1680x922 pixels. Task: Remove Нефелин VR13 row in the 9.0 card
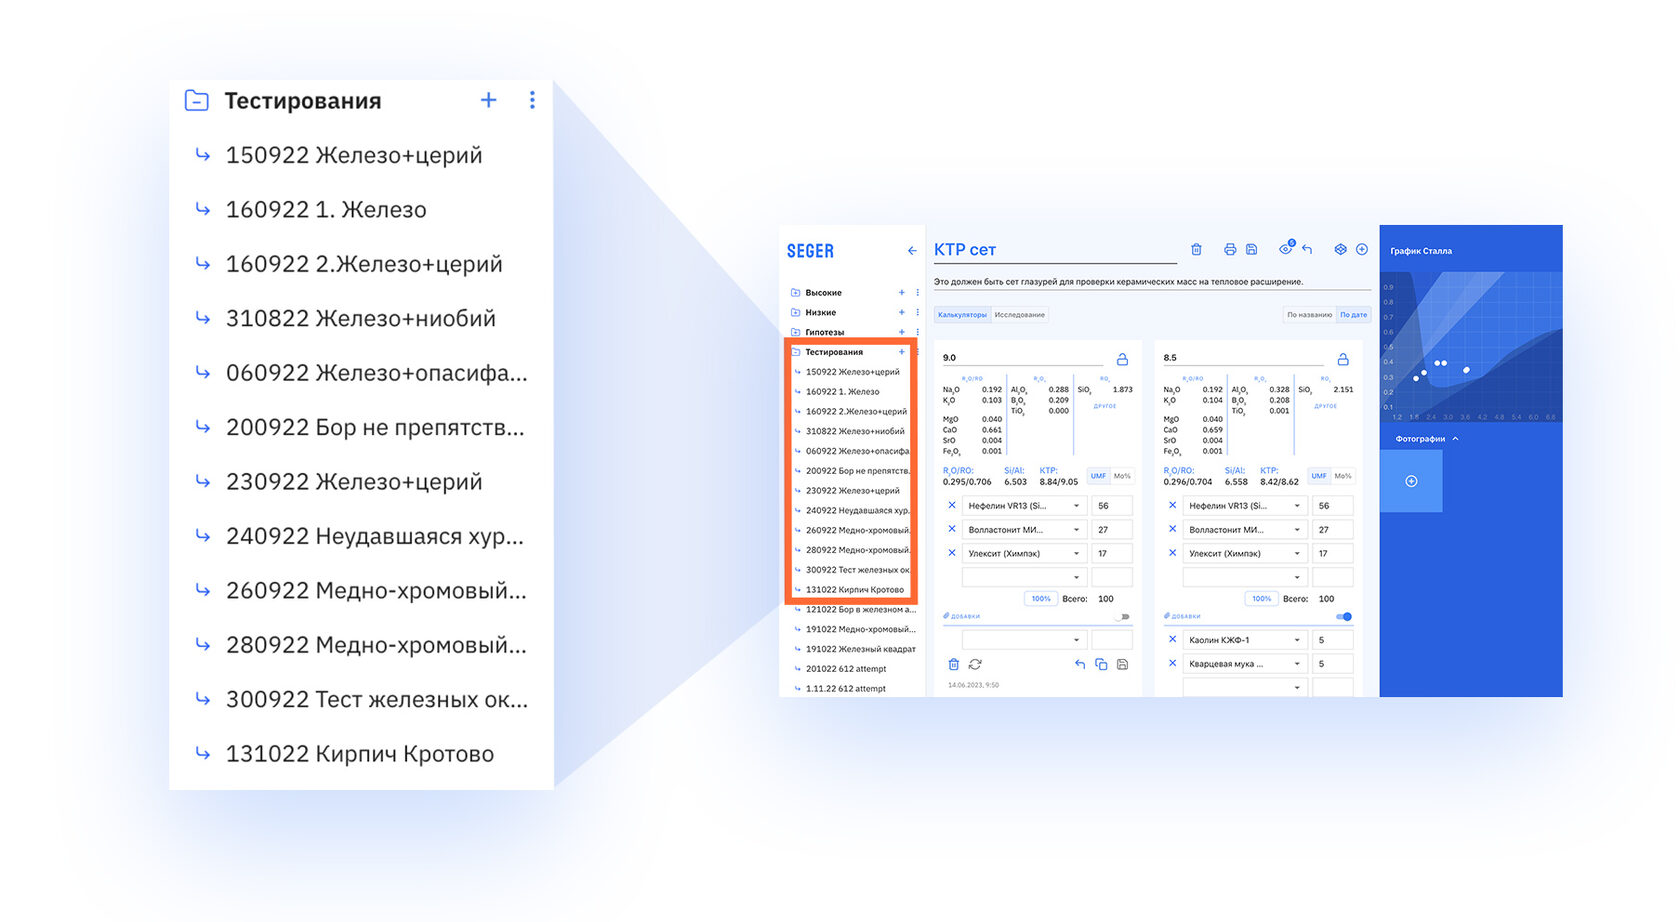[x=952, y=505]
